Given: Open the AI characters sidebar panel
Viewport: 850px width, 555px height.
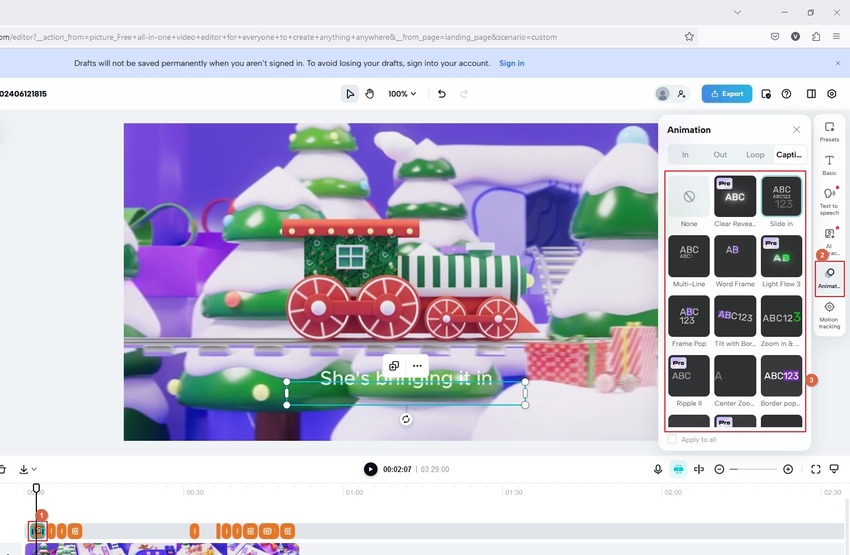Looking at the screenshot, I should coord(829,241).
